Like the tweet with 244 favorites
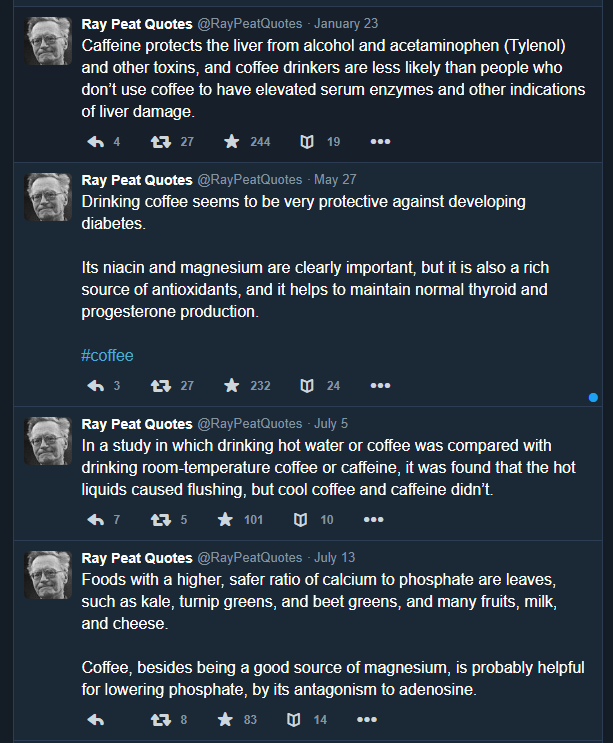 click(232, 142)
